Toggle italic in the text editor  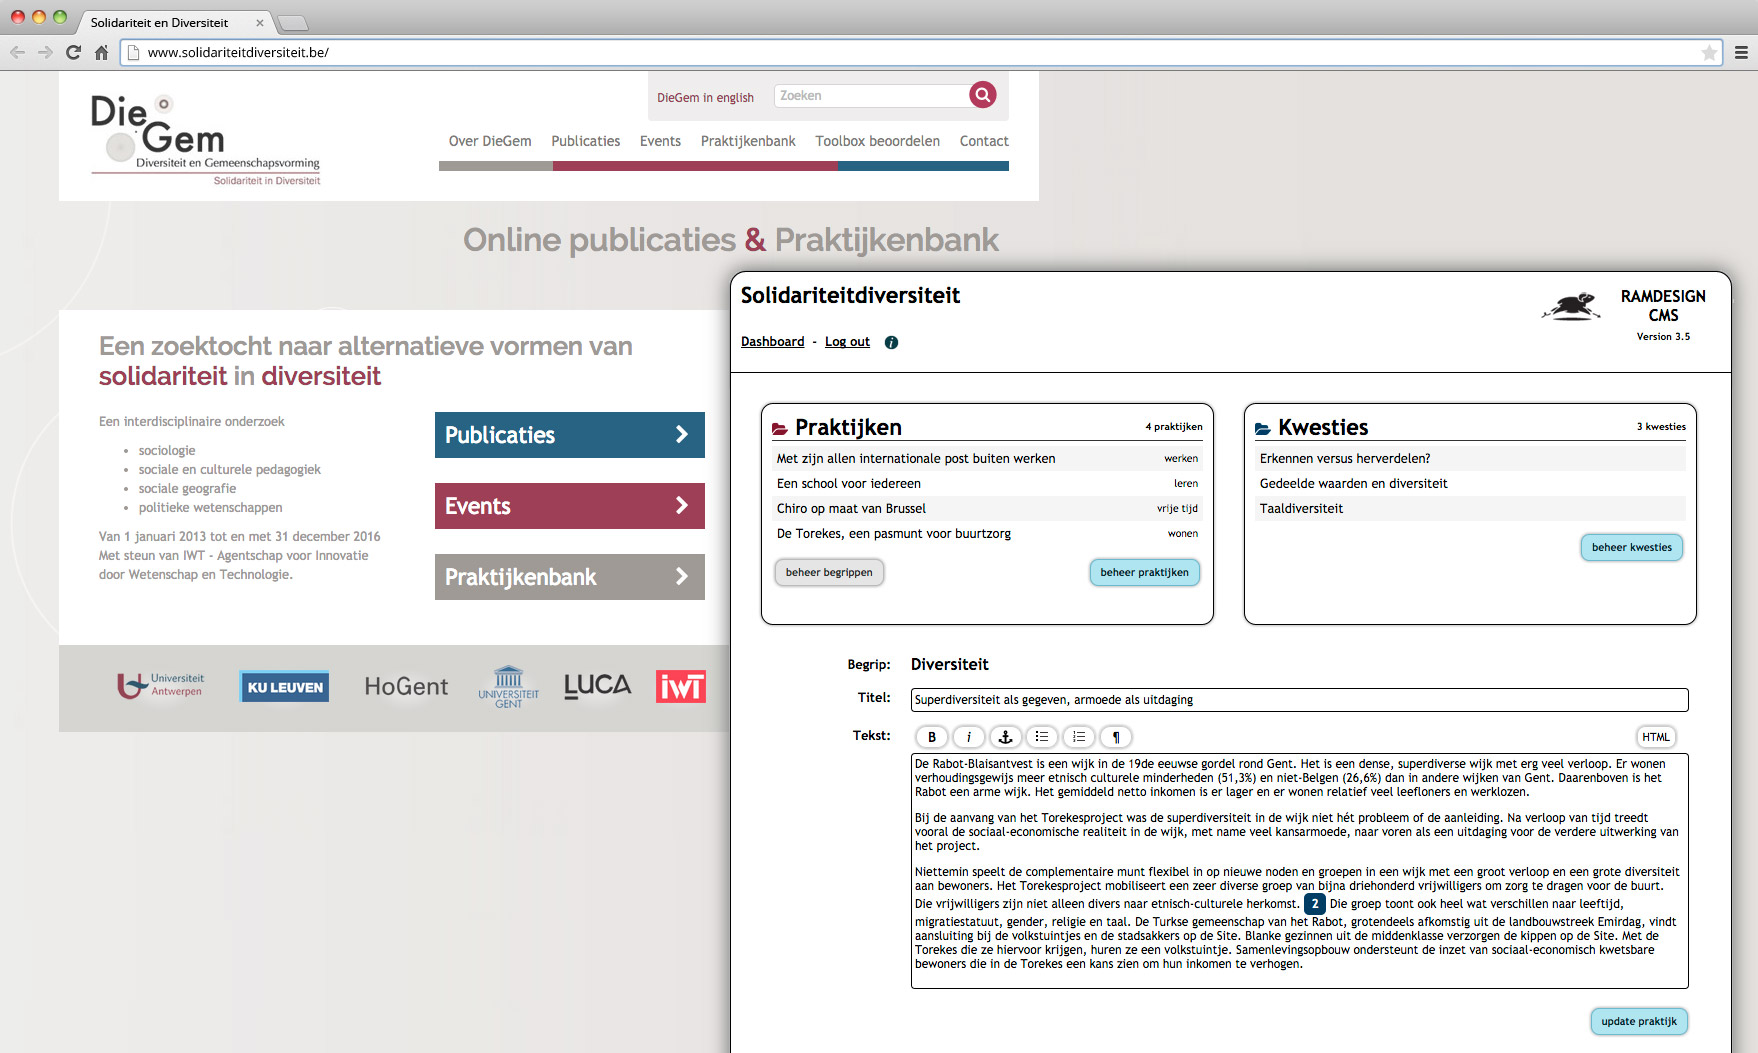[x=968, y=737]
